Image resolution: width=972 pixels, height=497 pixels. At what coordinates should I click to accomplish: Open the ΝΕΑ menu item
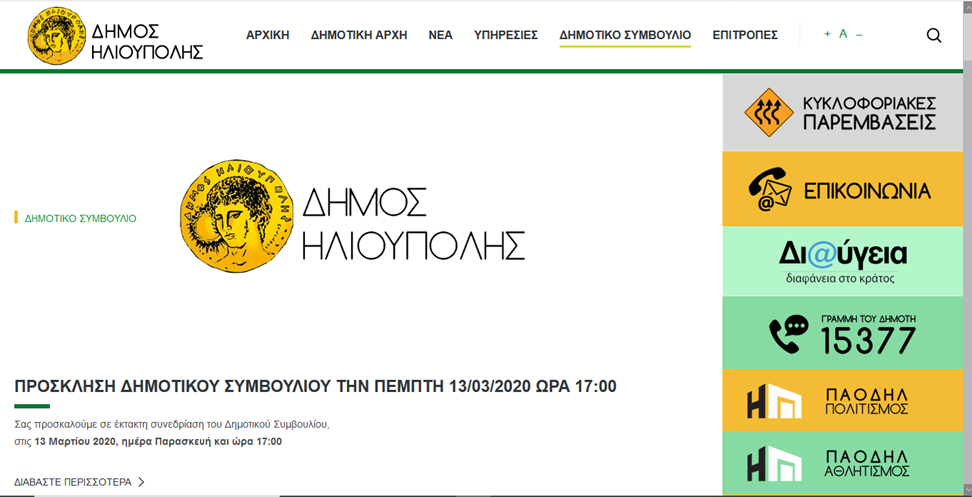tap(441, 35)
